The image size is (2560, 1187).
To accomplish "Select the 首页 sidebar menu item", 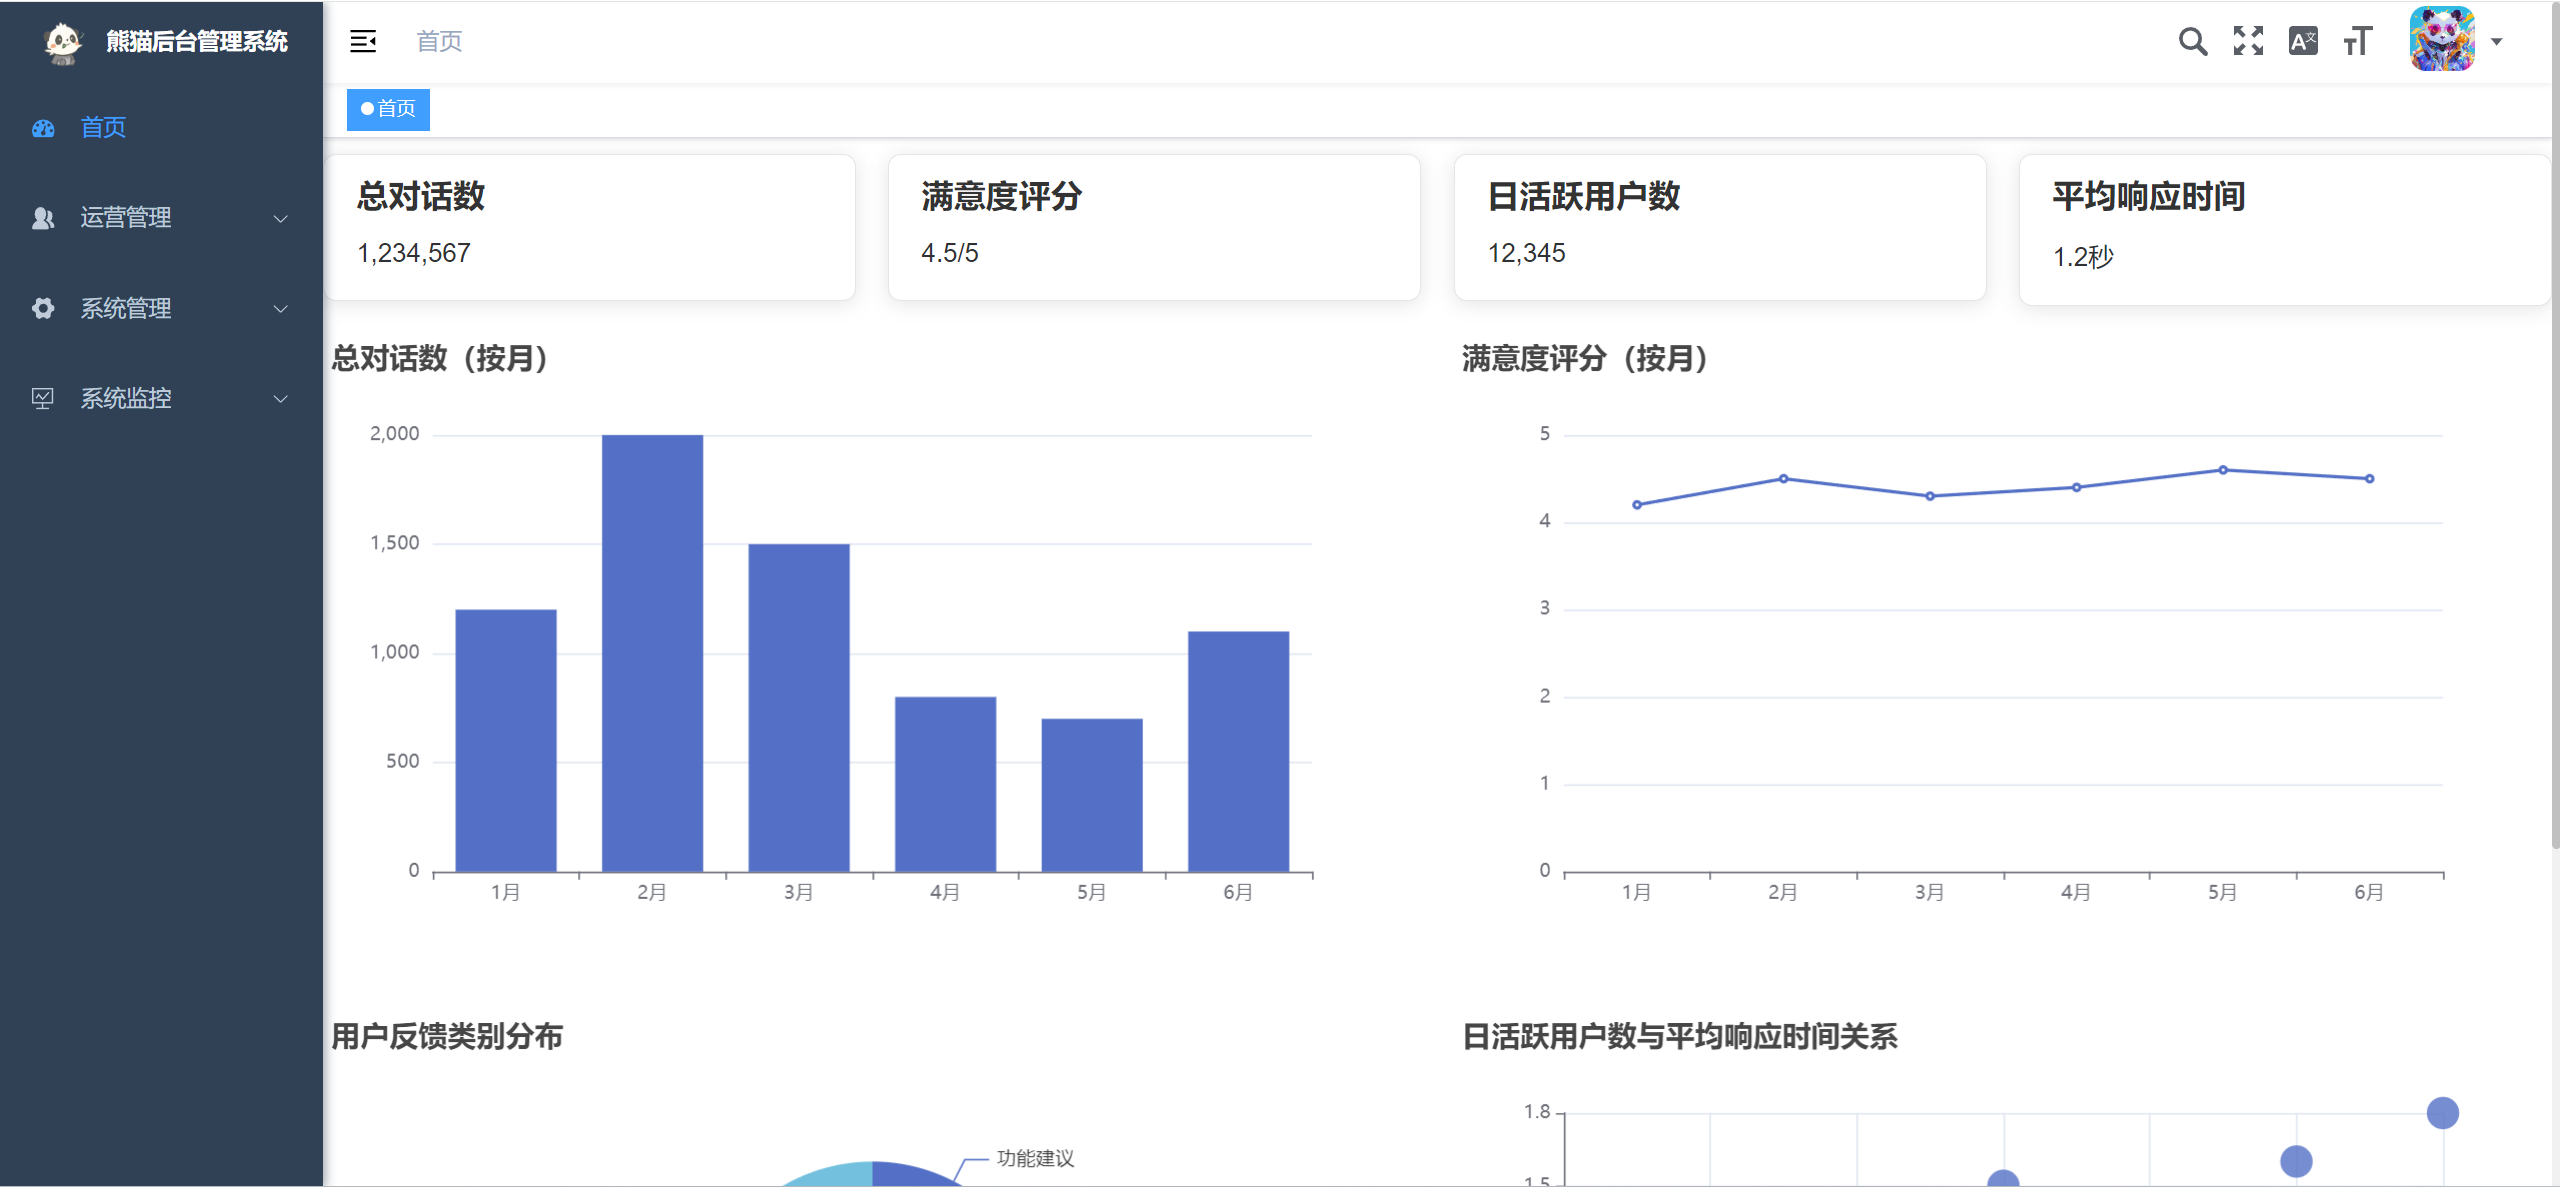I will (103, 128).
